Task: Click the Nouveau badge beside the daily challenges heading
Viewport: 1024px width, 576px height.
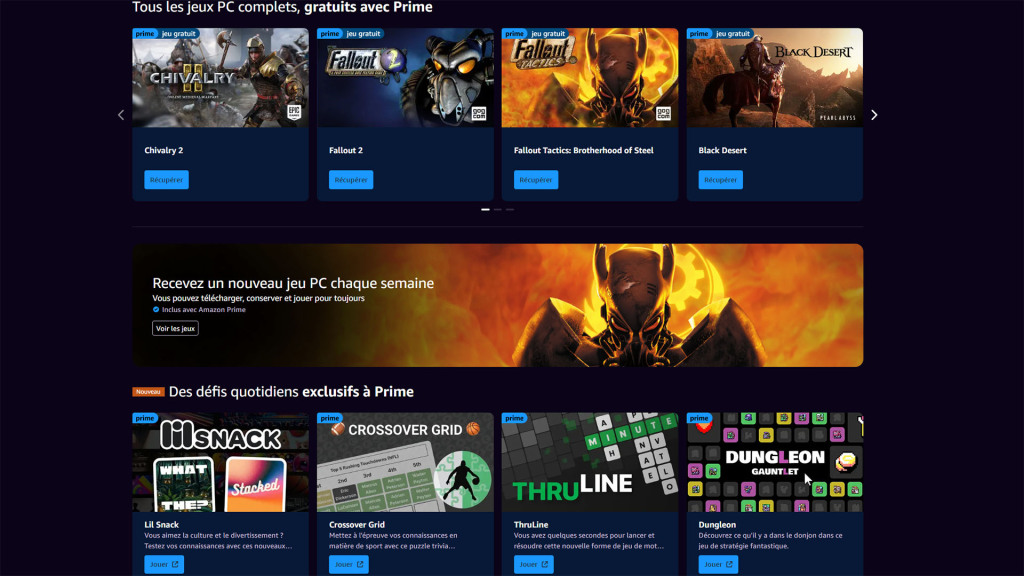Action: tap(148, 392)
